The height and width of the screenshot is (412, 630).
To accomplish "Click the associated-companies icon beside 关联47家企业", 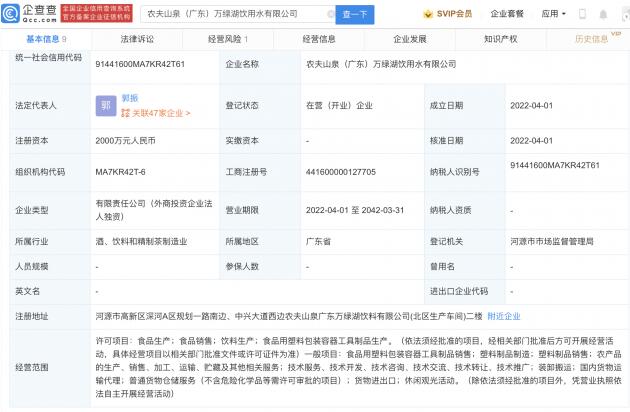I will (x=125, y=113).
